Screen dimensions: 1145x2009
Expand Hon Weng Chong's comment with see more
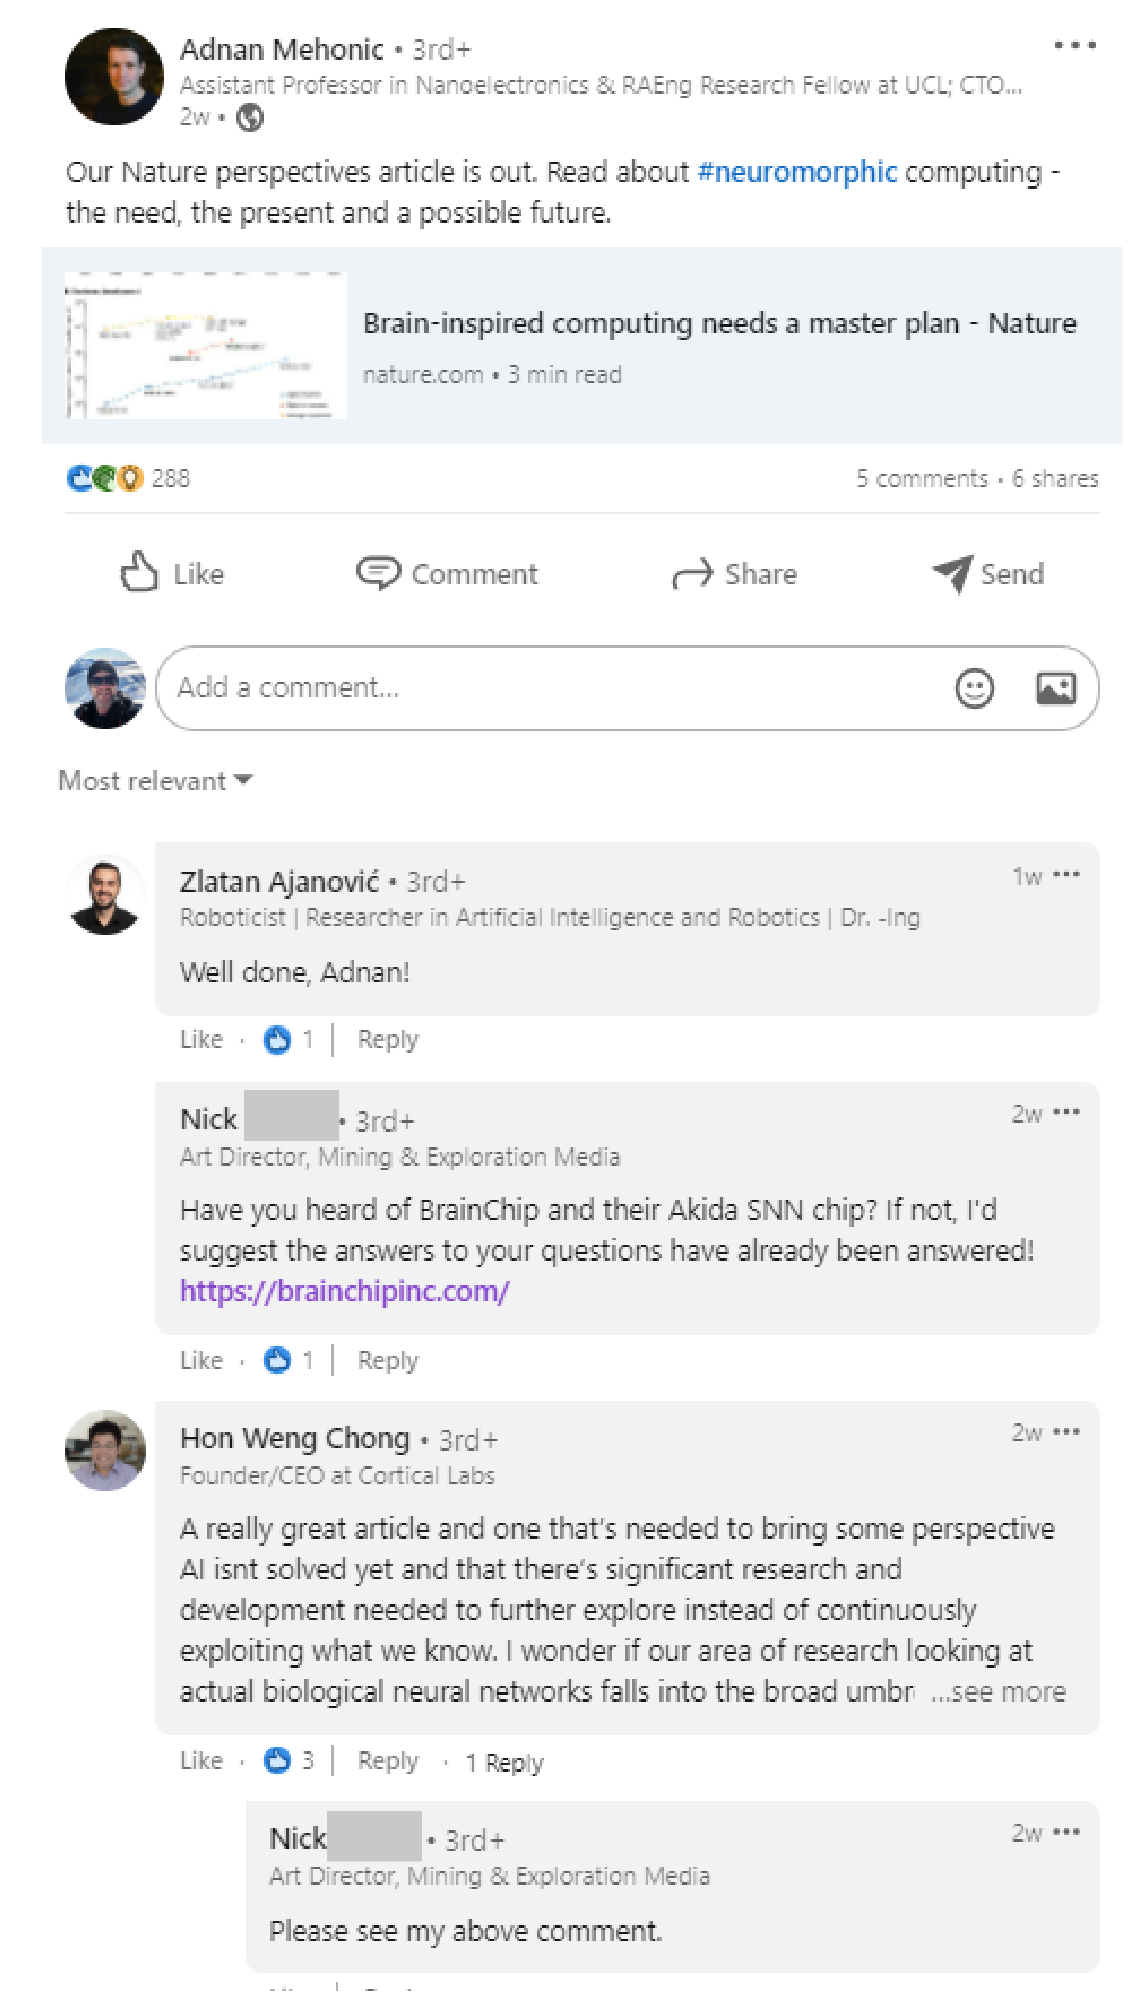[999, 1692]
